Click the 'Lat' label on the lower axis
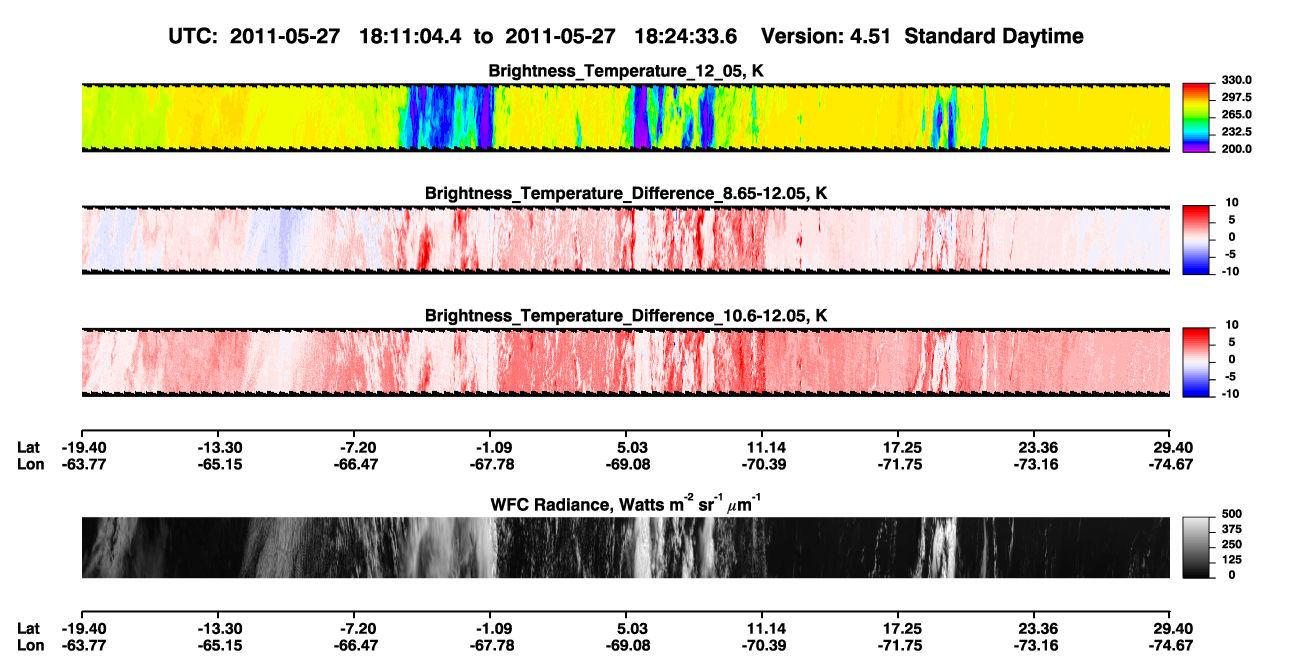The width and height of the screenshot is (1300, 667). (29, 629)
